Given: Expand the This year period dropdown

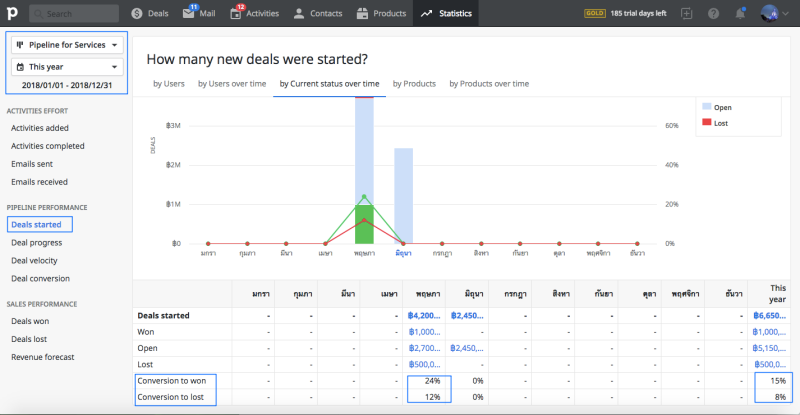Looking at the screenshot, I should click(67, 67).
